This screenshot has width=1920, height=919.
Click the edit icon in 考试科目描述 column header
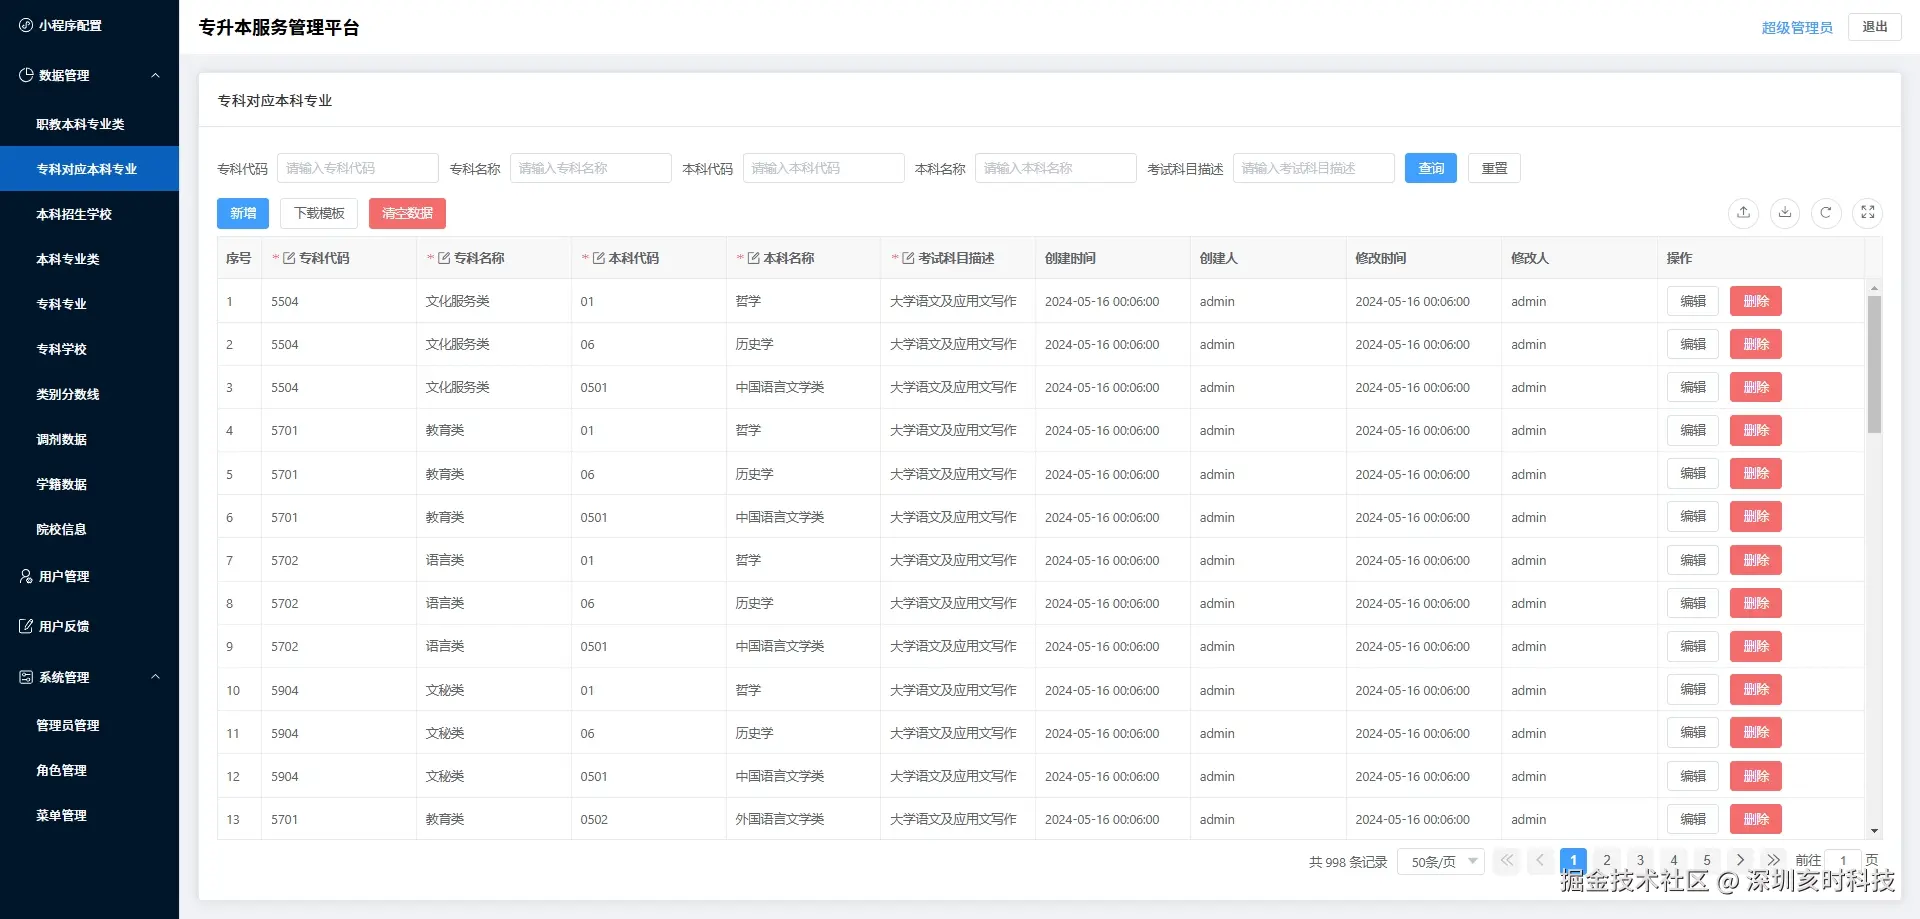[909, 258]
